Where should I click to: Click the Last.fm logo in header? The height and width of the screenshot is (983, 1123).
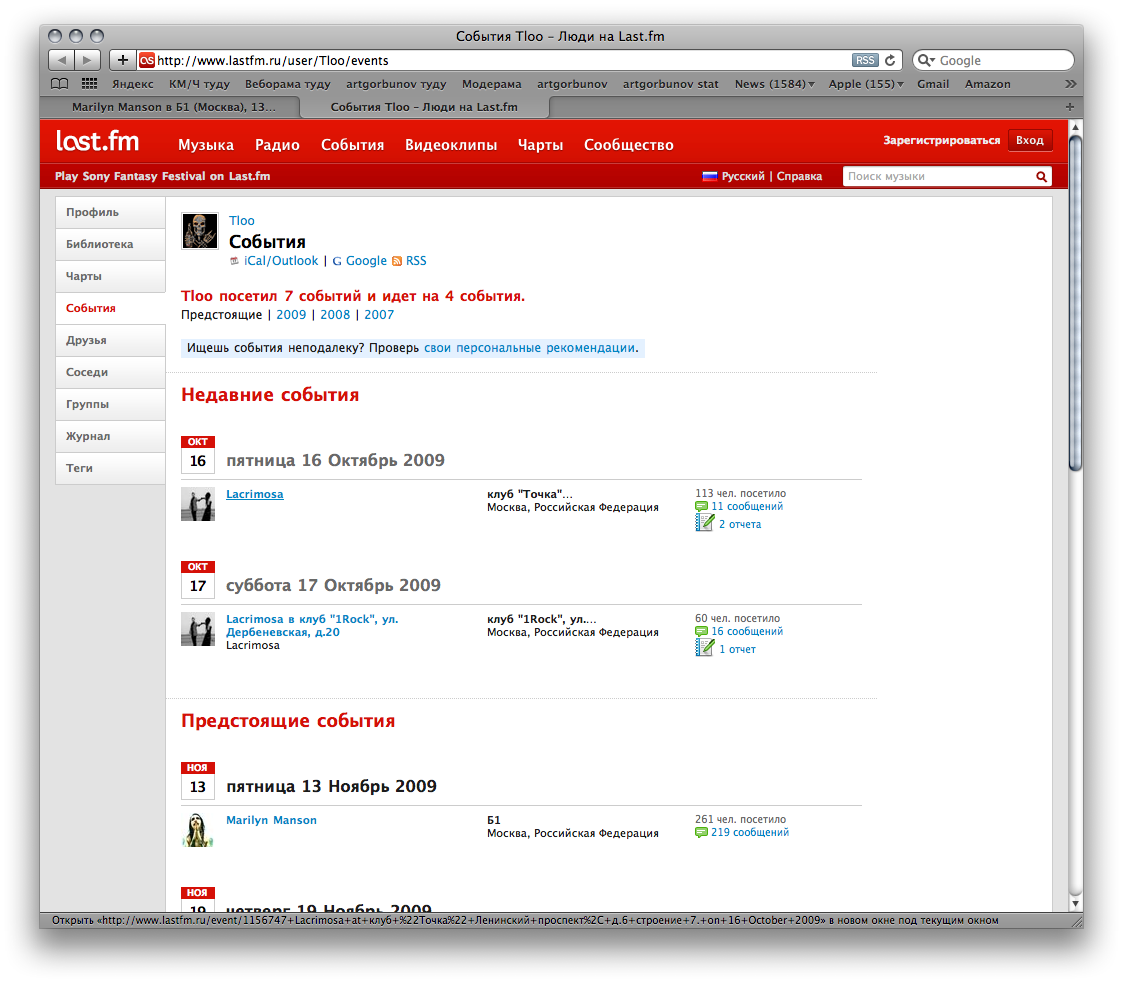[x=97, y=141]
